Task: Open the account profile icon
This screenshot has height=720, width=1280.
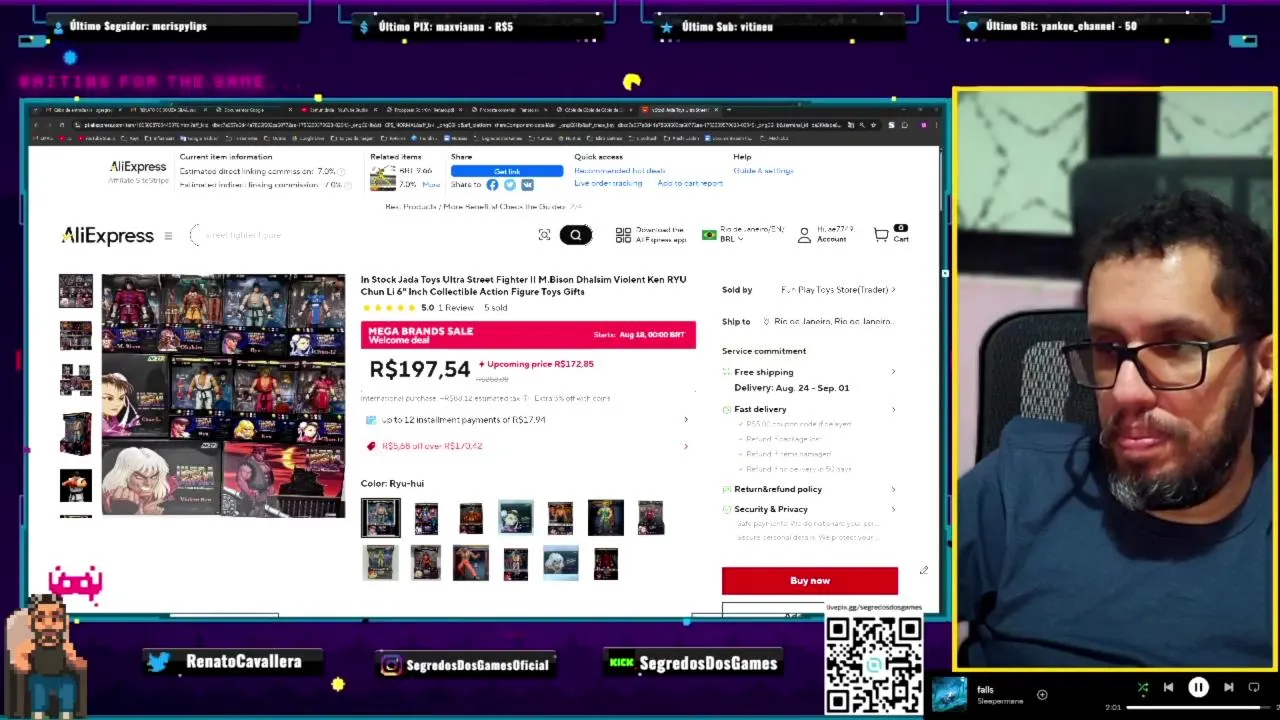Action: [x=804, y=235]
